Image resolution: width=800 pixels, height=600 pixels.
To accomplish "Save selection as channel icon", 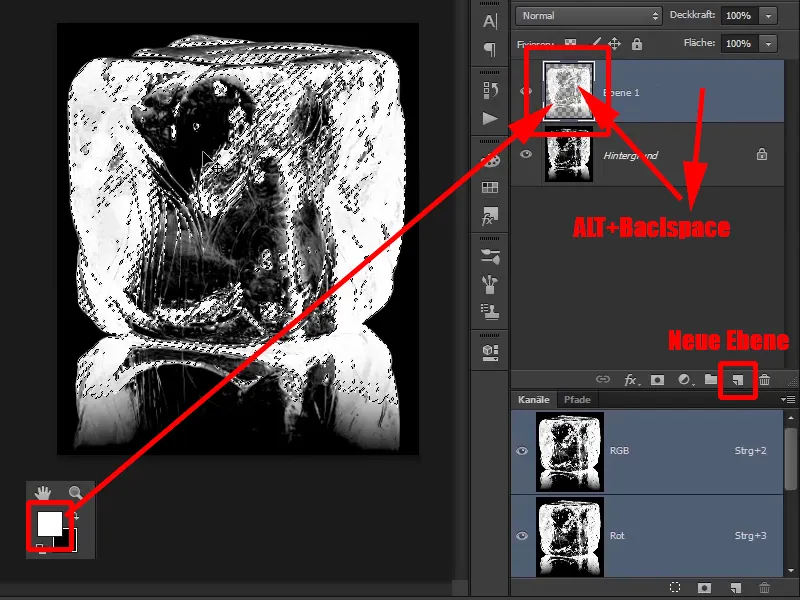I will (x=704, y=588).
